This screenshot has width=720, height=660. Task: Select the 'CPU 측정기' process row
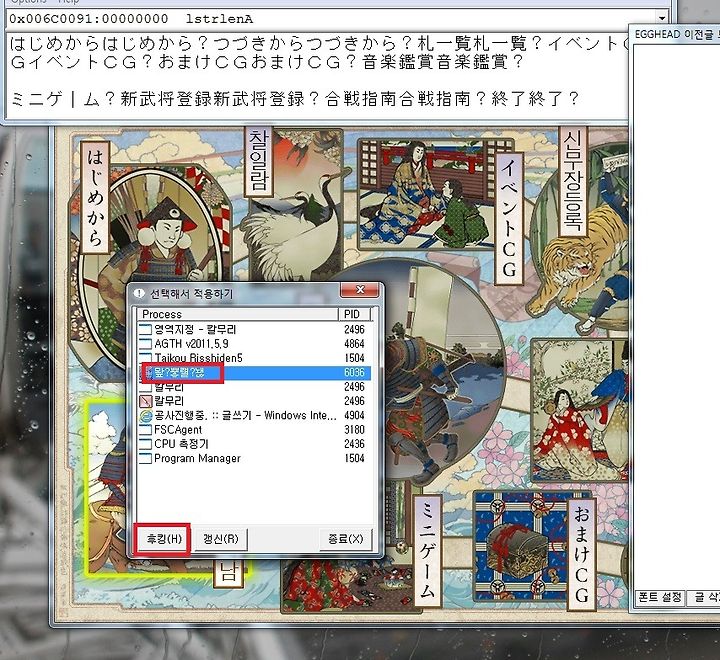click(x=254, y=444)
